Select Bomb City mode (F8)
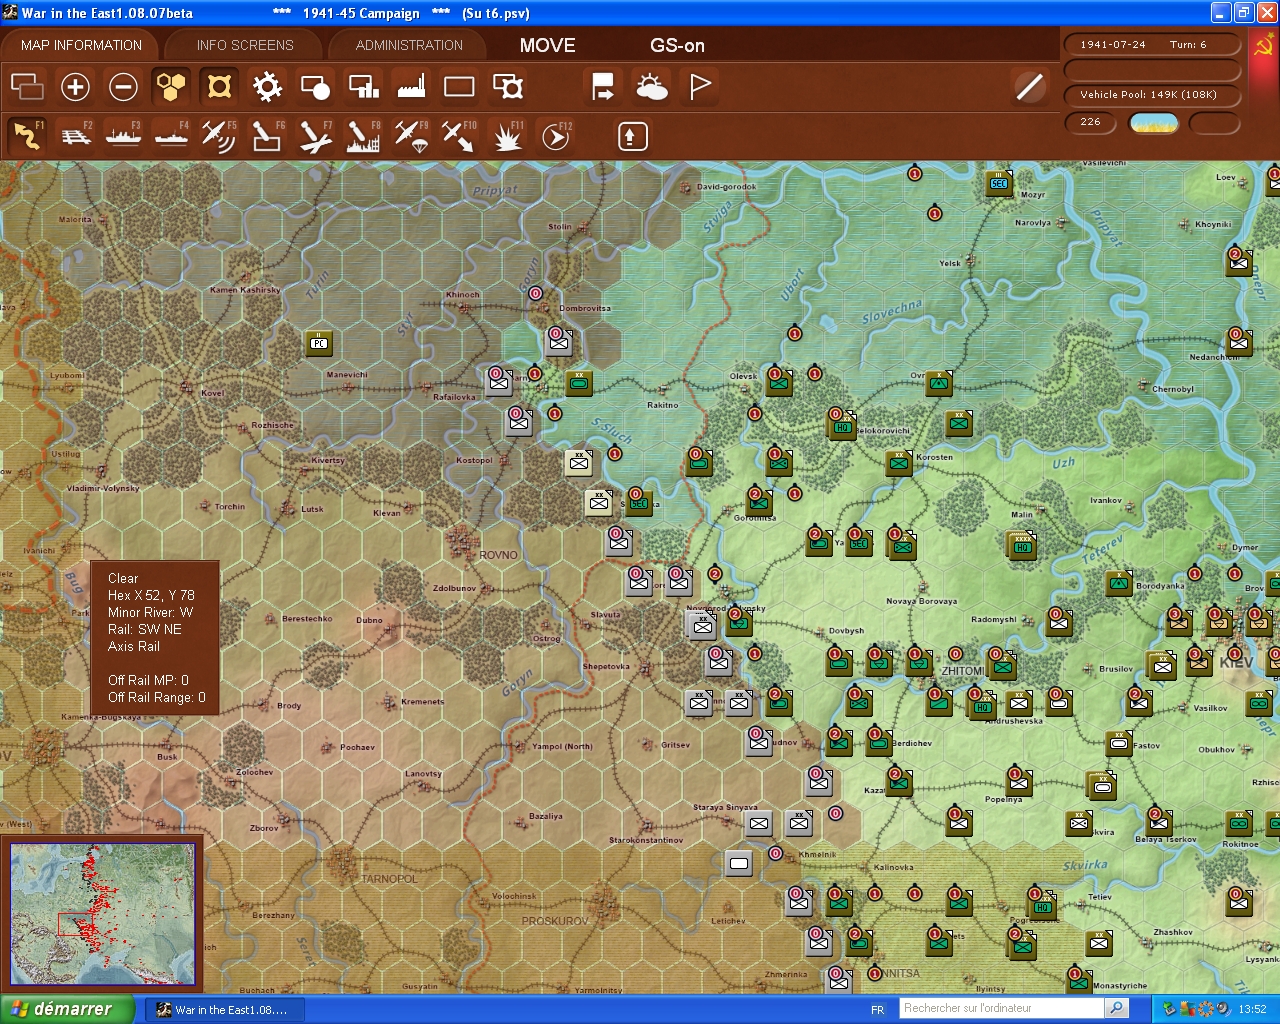 click(363, 136)
